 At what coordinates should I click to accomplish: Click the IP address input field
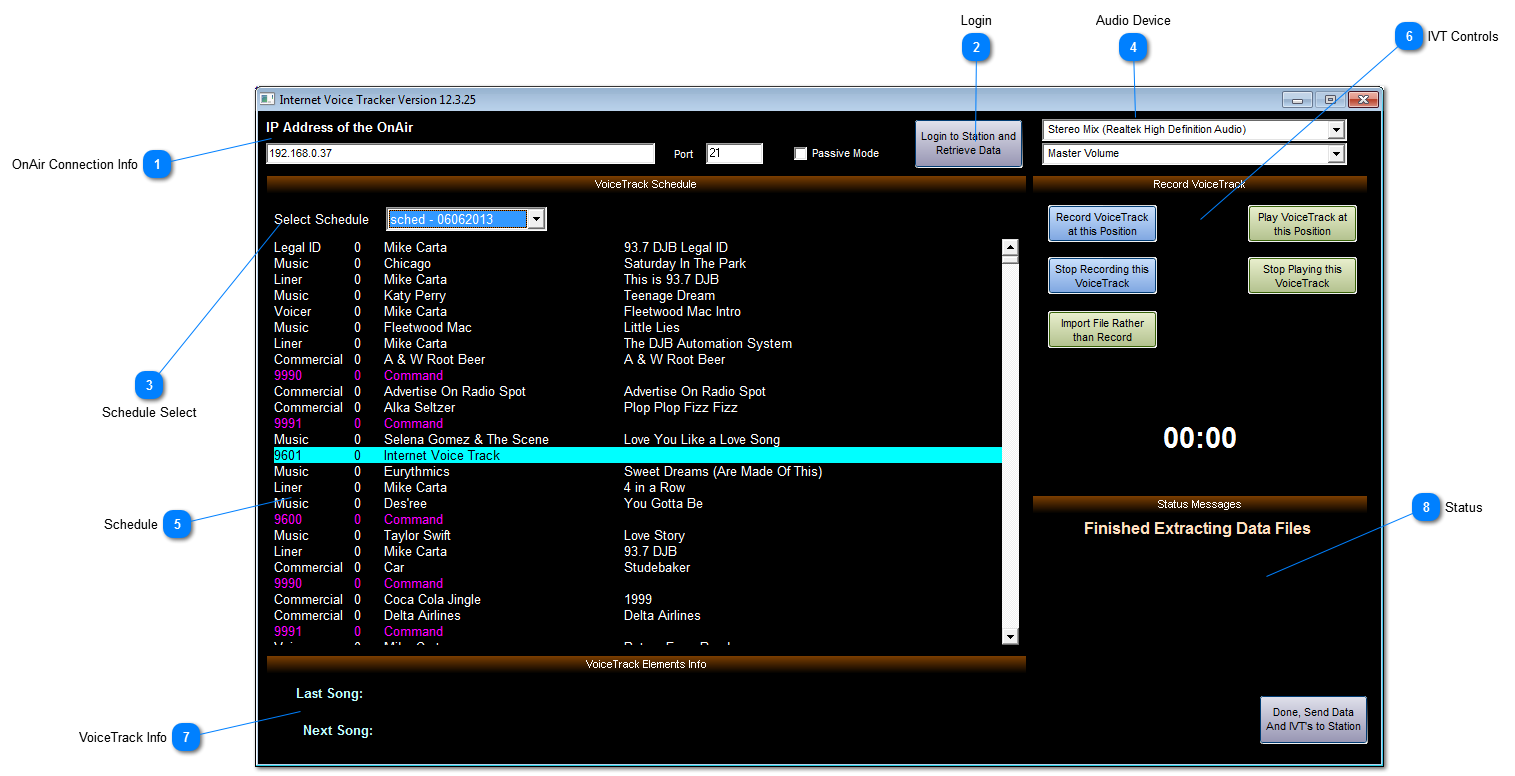point(460,154)
